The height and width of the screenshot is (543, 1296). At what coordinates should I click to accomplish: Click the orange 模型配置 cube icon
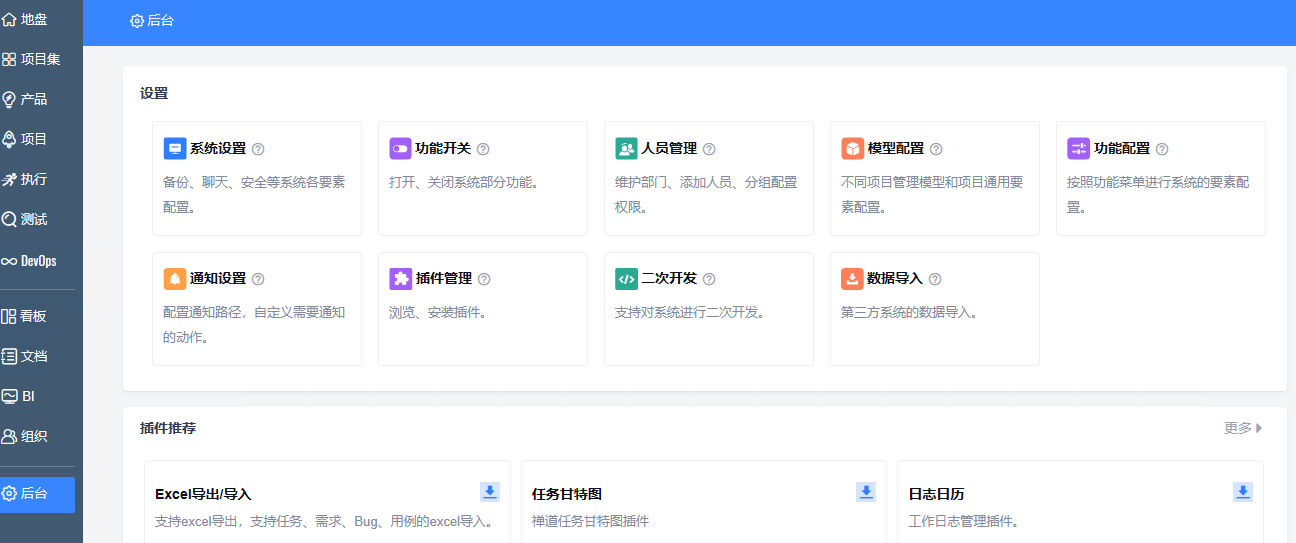tap(852, 148)
